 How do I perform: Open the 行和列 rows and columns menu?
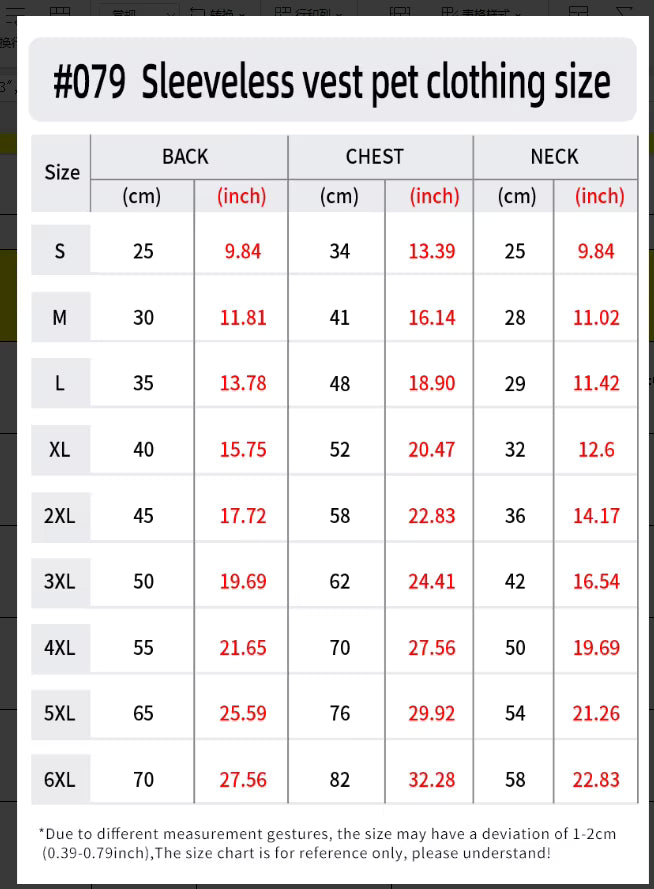(308, 10)
